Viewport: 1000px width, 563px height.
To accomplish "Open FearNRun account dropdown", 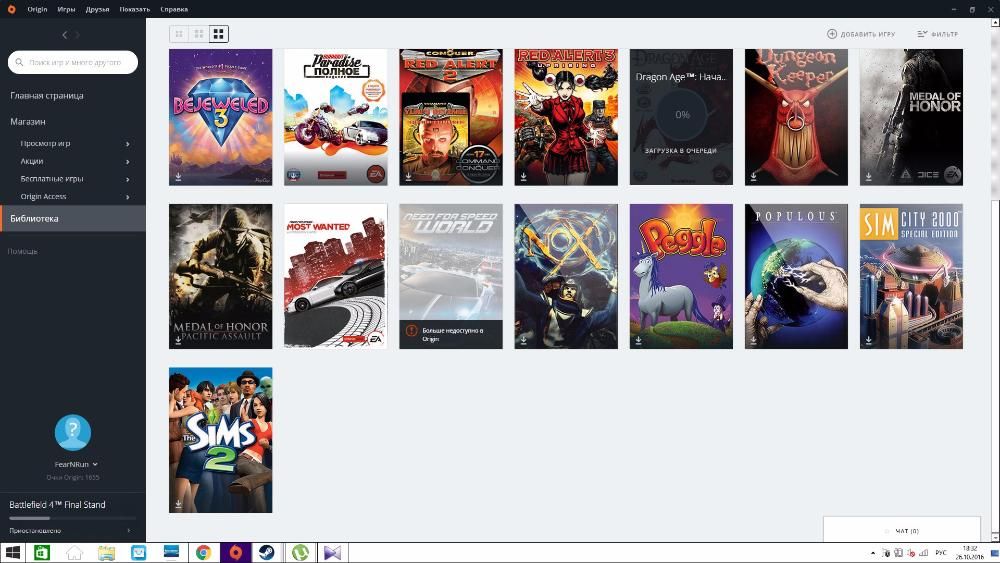I will tap(76, 464).
